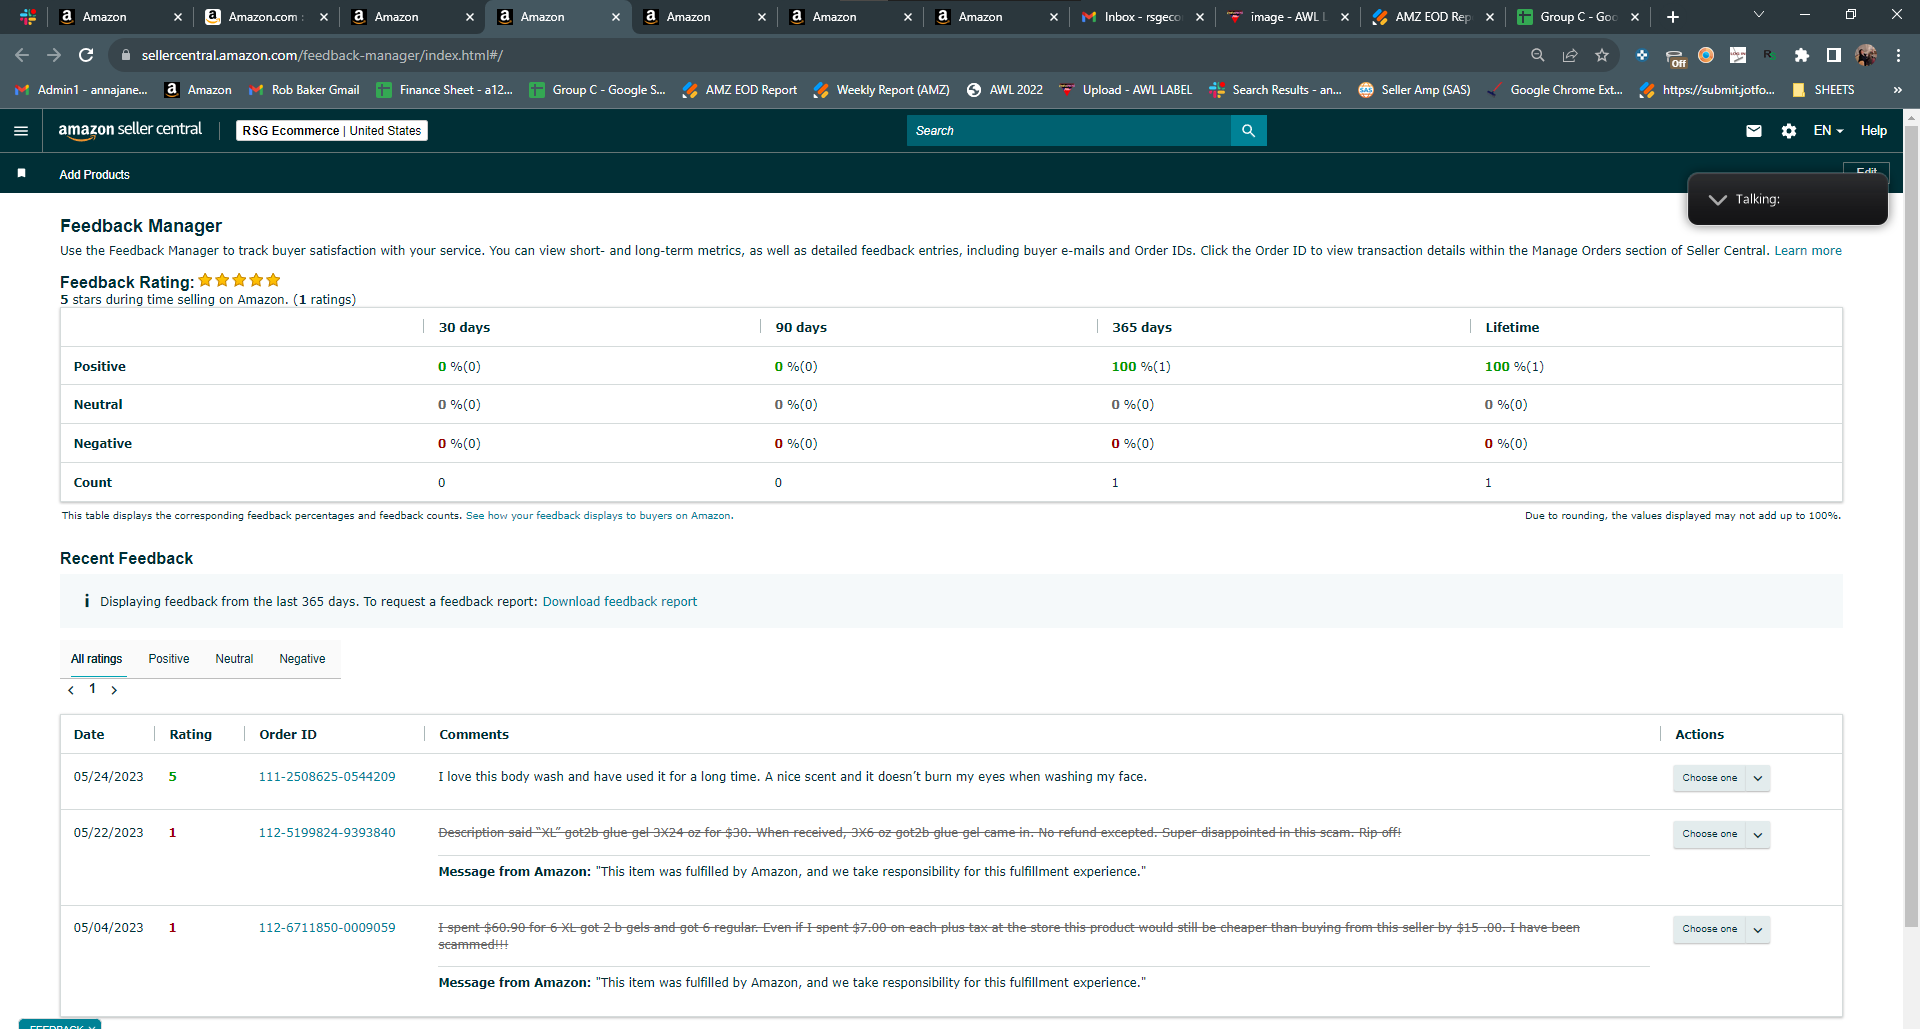Open order 112-6711850-0009059
Screen dimensions: 1920x1029
pyautogui.click(x=327, y=928)
